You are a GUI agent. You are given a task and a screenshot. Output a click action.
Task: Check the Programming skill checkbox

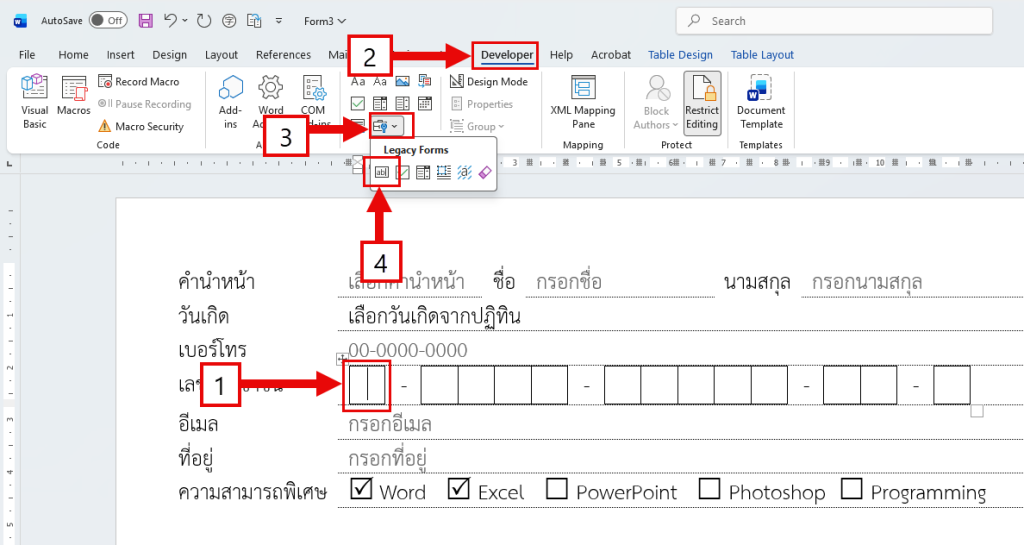pos(852,488)
